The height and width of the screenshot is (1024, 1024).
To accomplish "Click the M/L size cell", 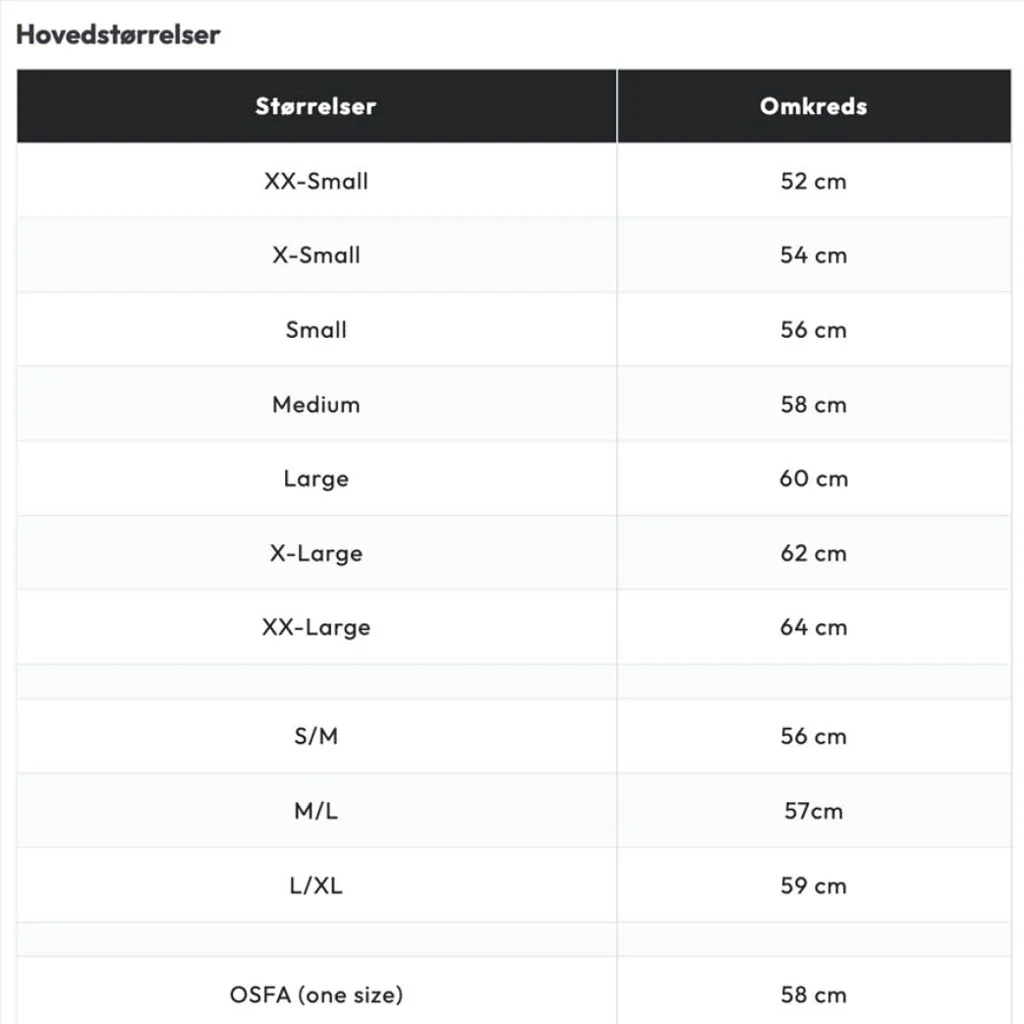I will (316, 810).
